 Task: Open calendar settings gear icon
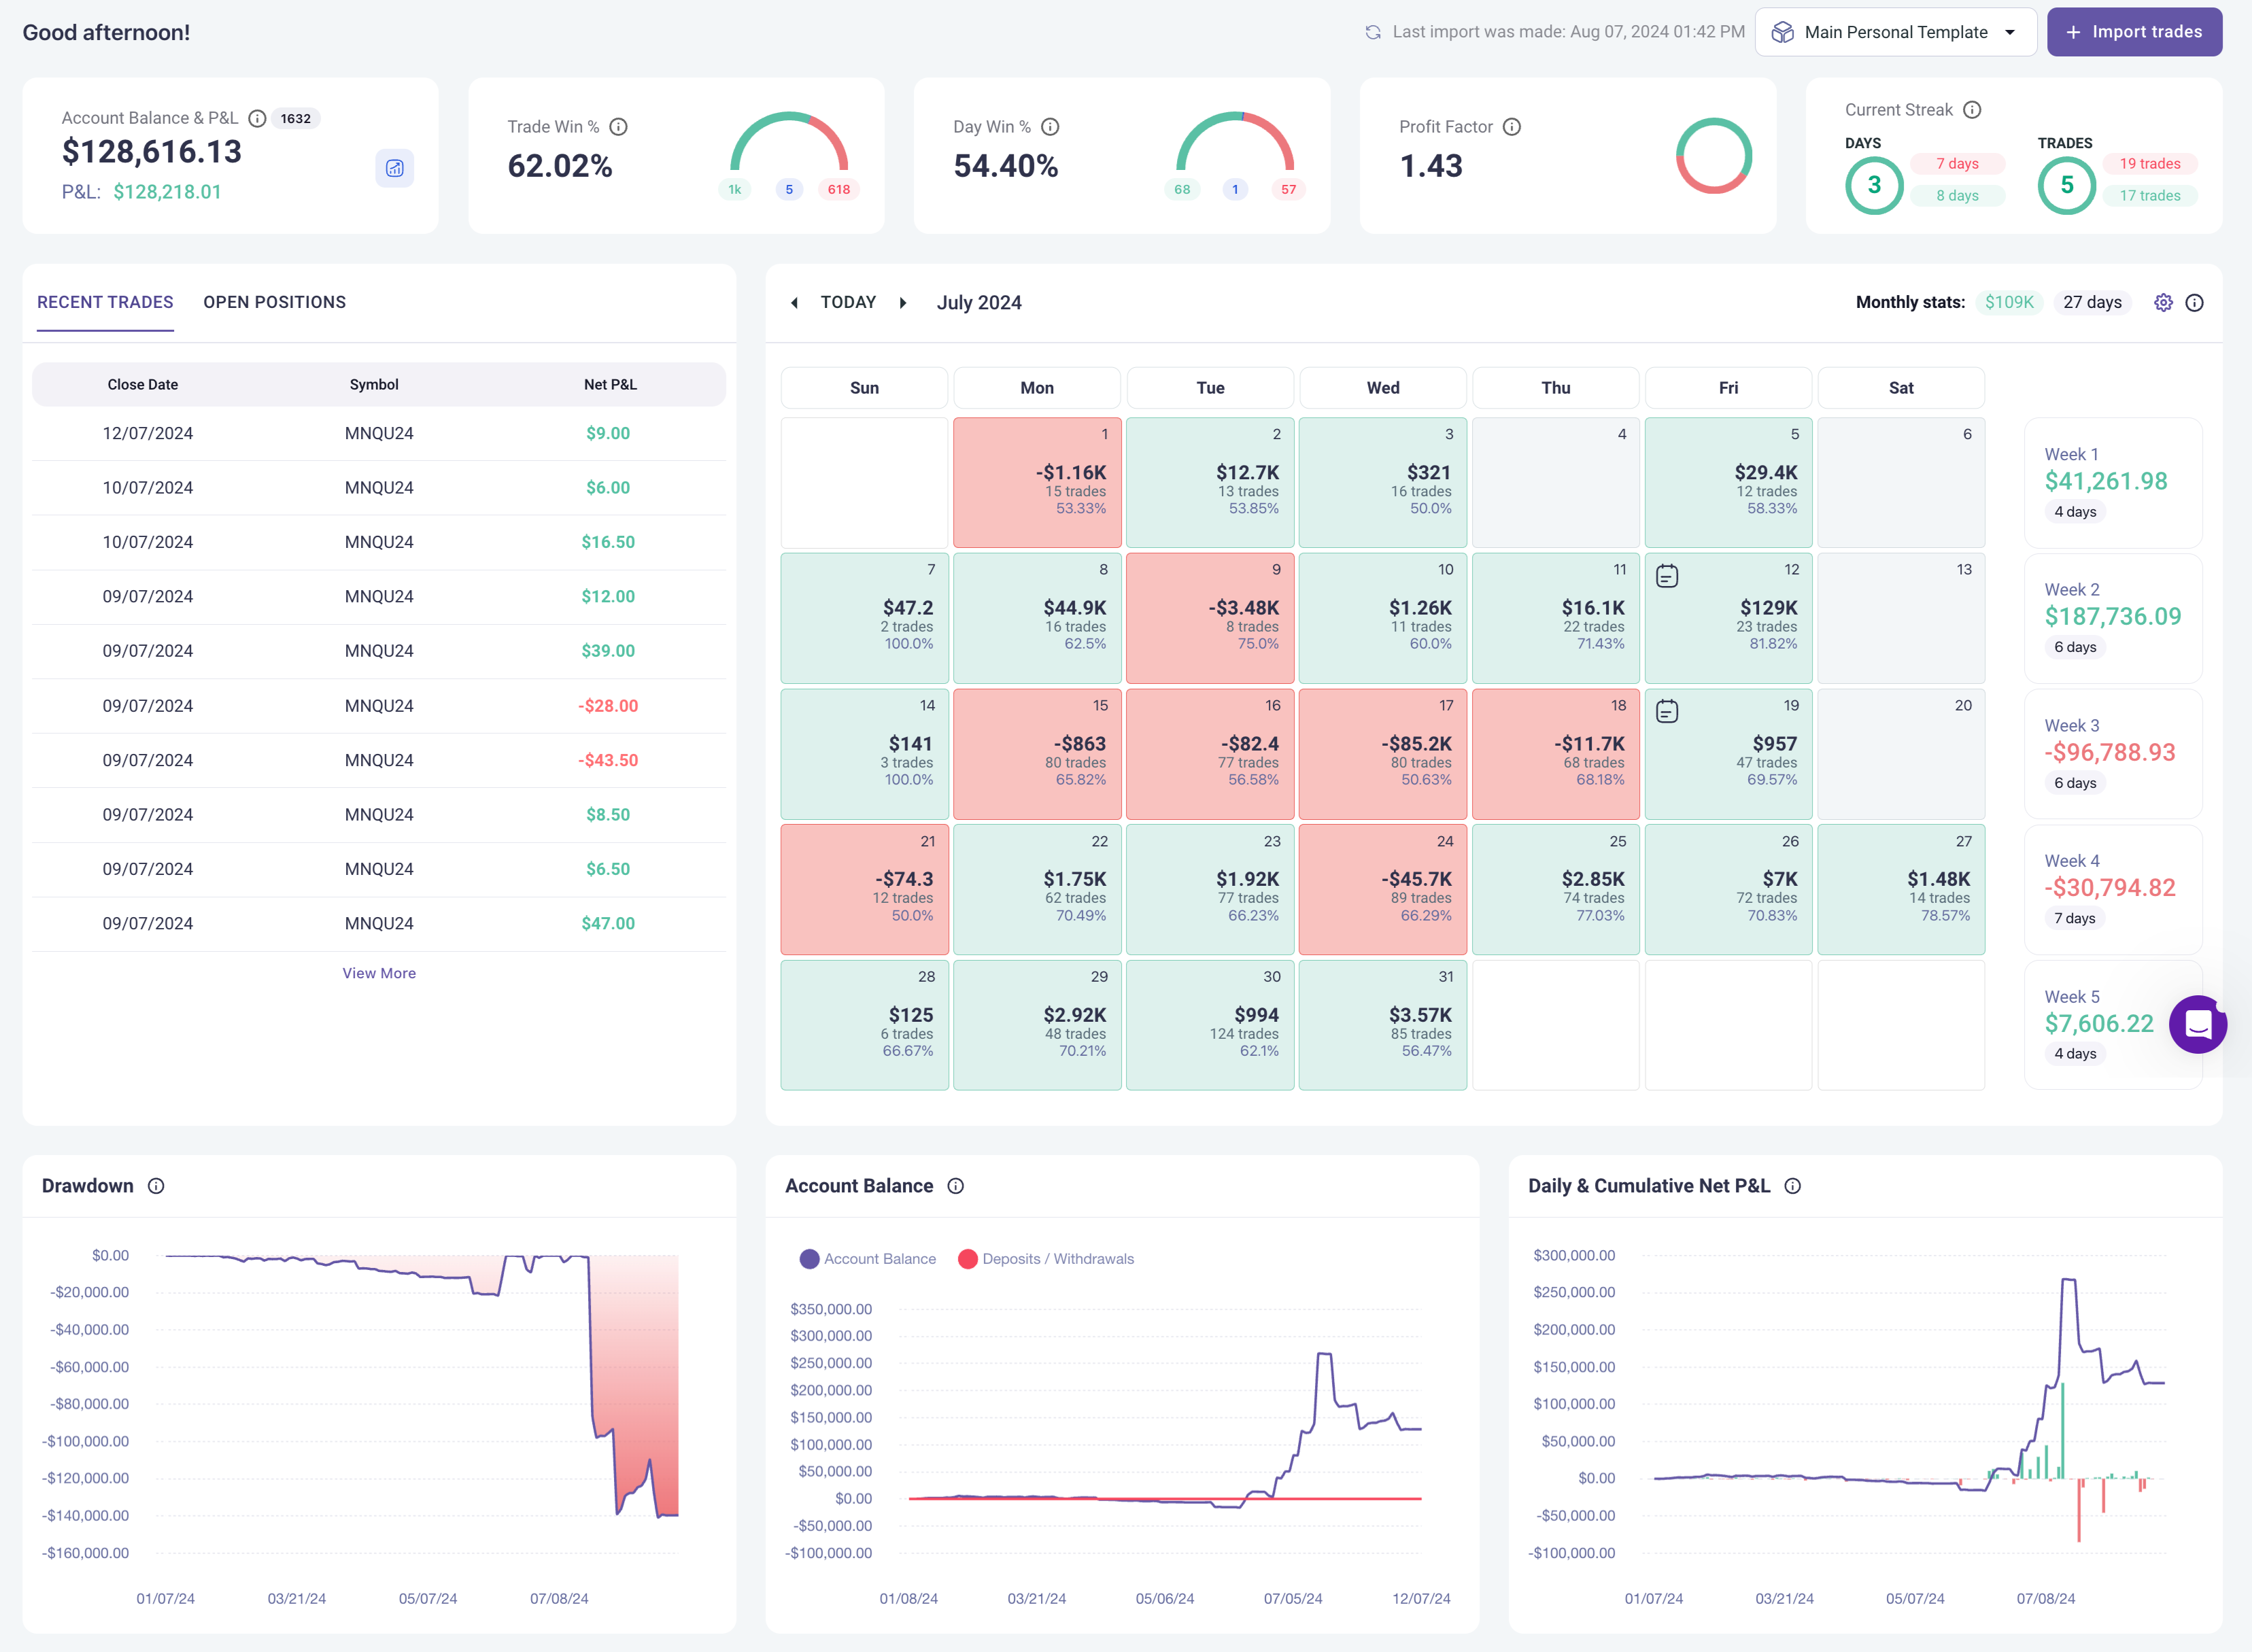tap(2163, 303)
